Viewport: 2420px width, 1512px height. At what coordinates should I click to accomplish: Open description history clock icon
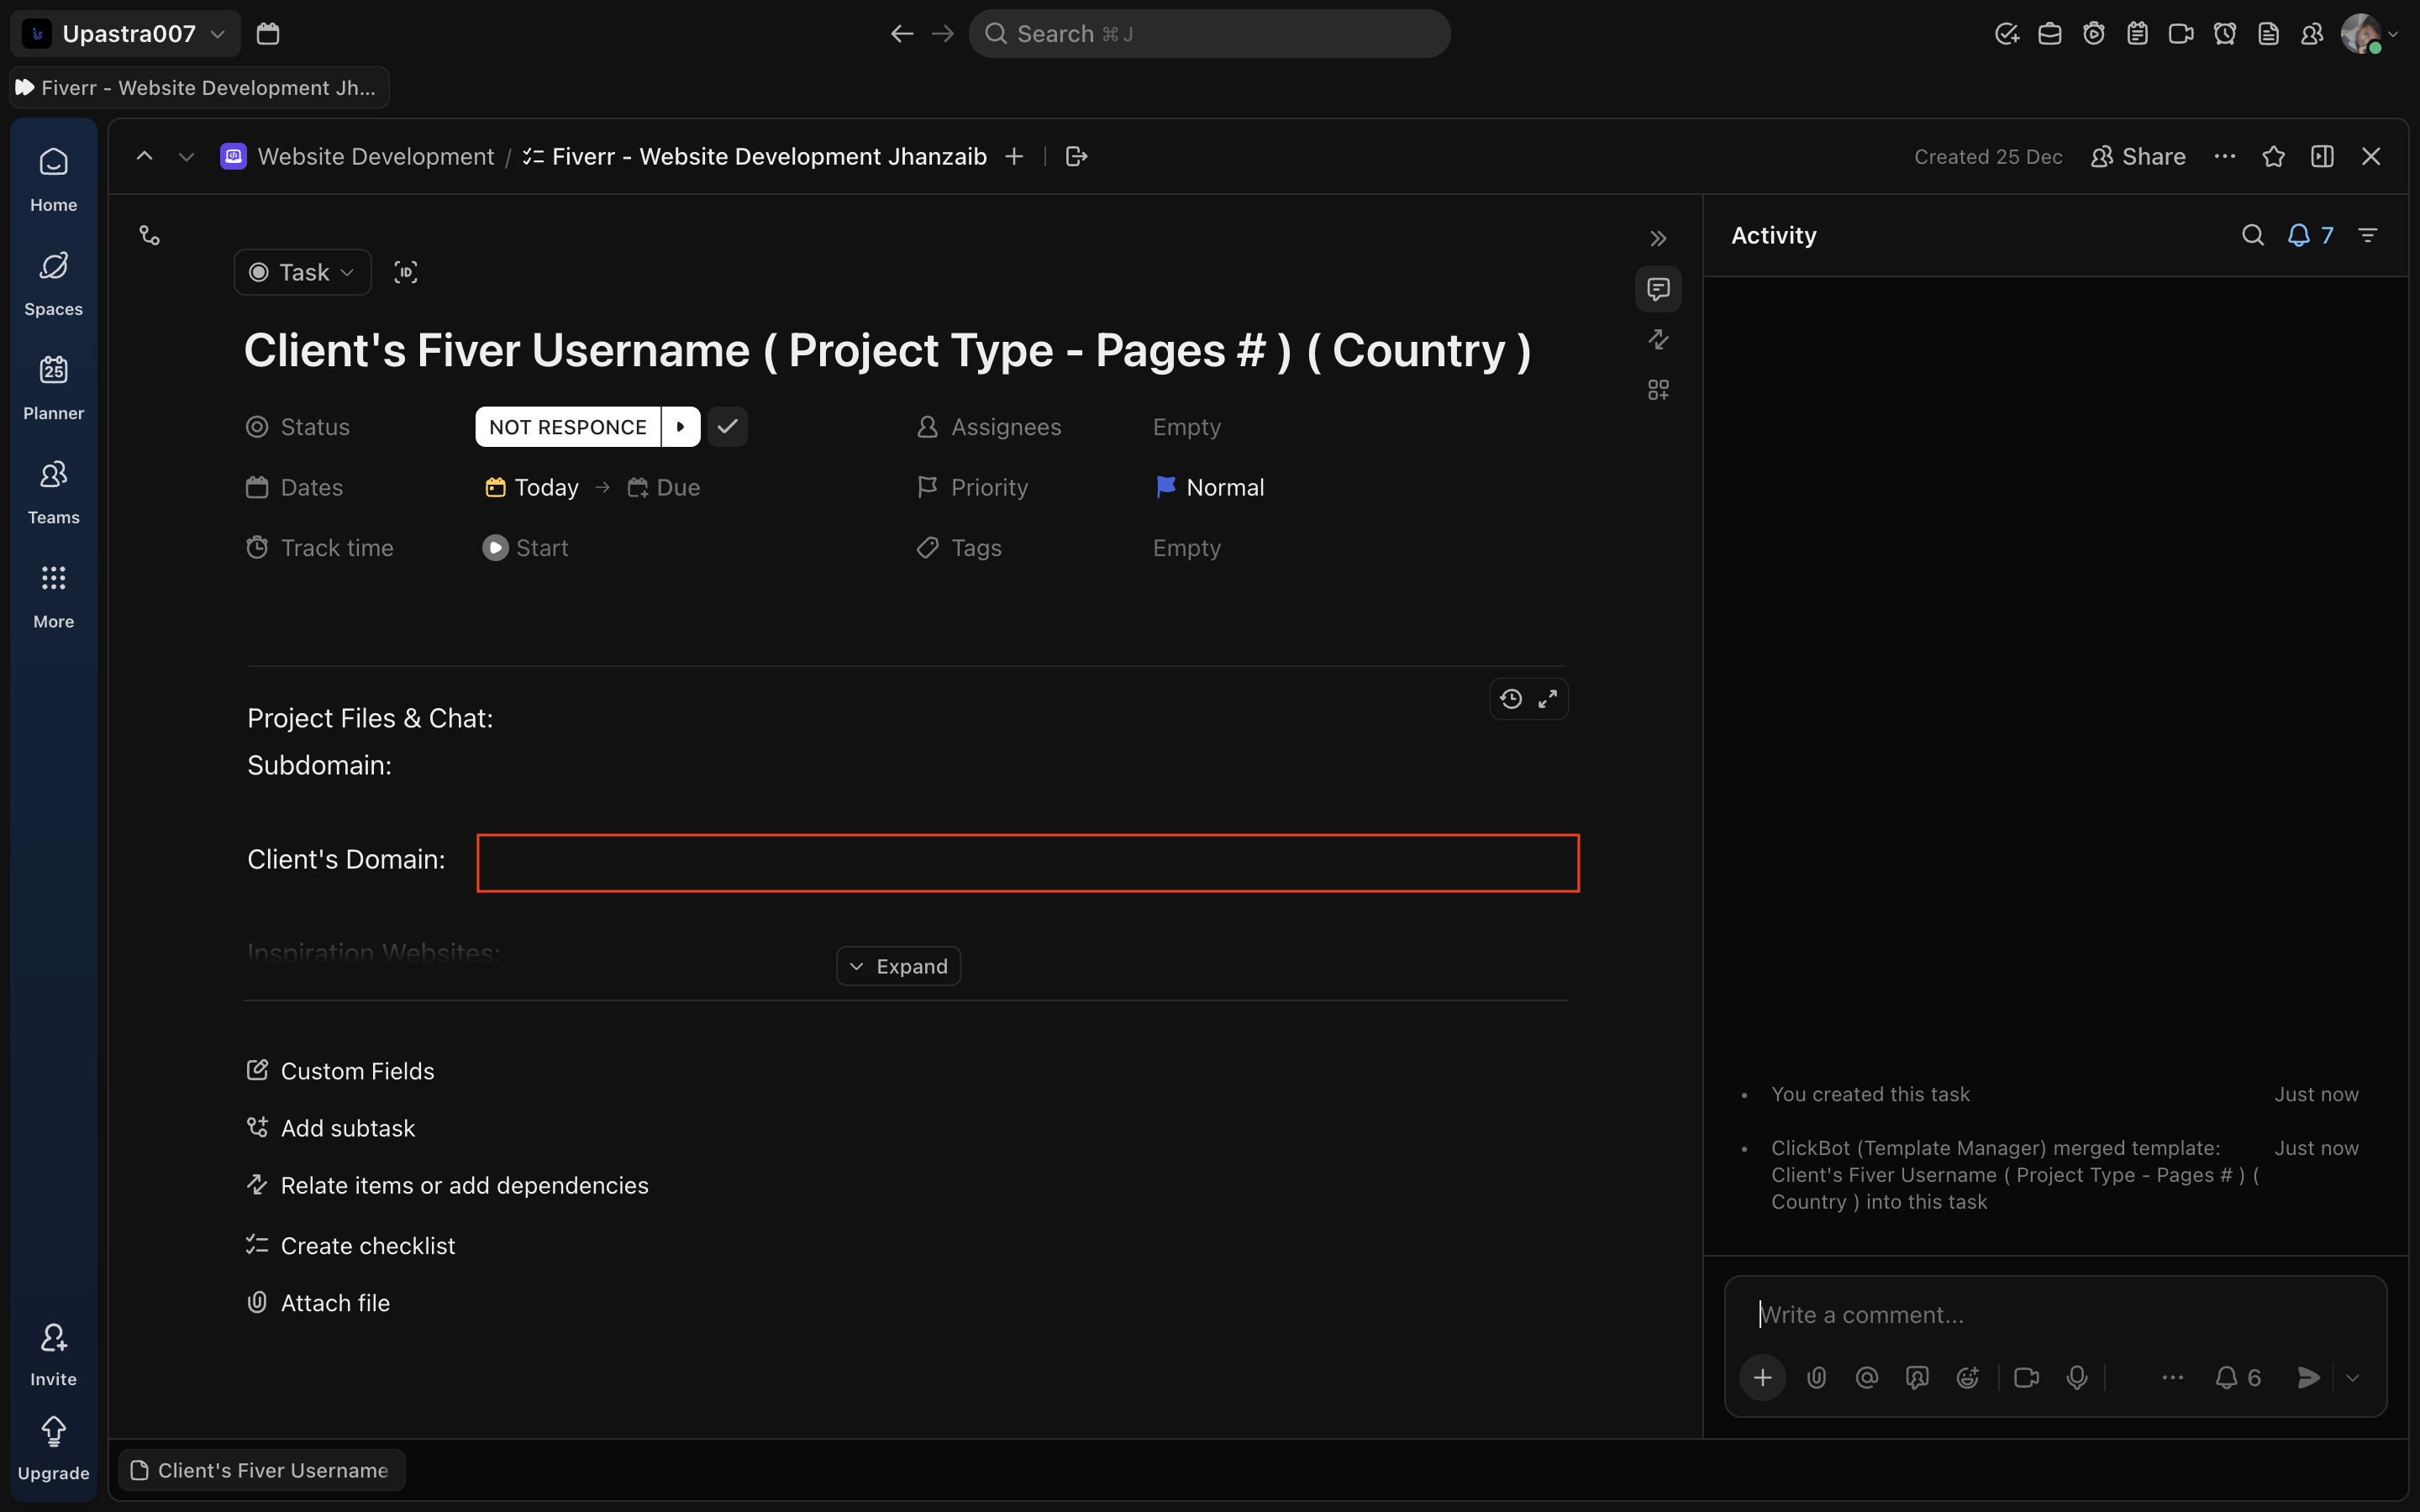click(x=1511, y=699)
